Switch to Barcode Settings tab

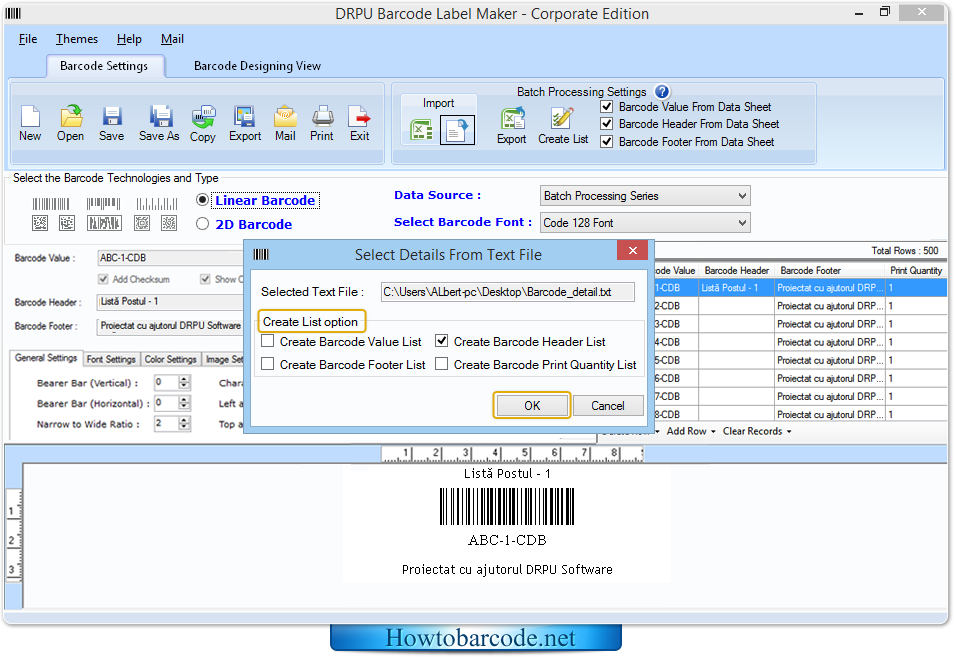click(x=104, y=66)
